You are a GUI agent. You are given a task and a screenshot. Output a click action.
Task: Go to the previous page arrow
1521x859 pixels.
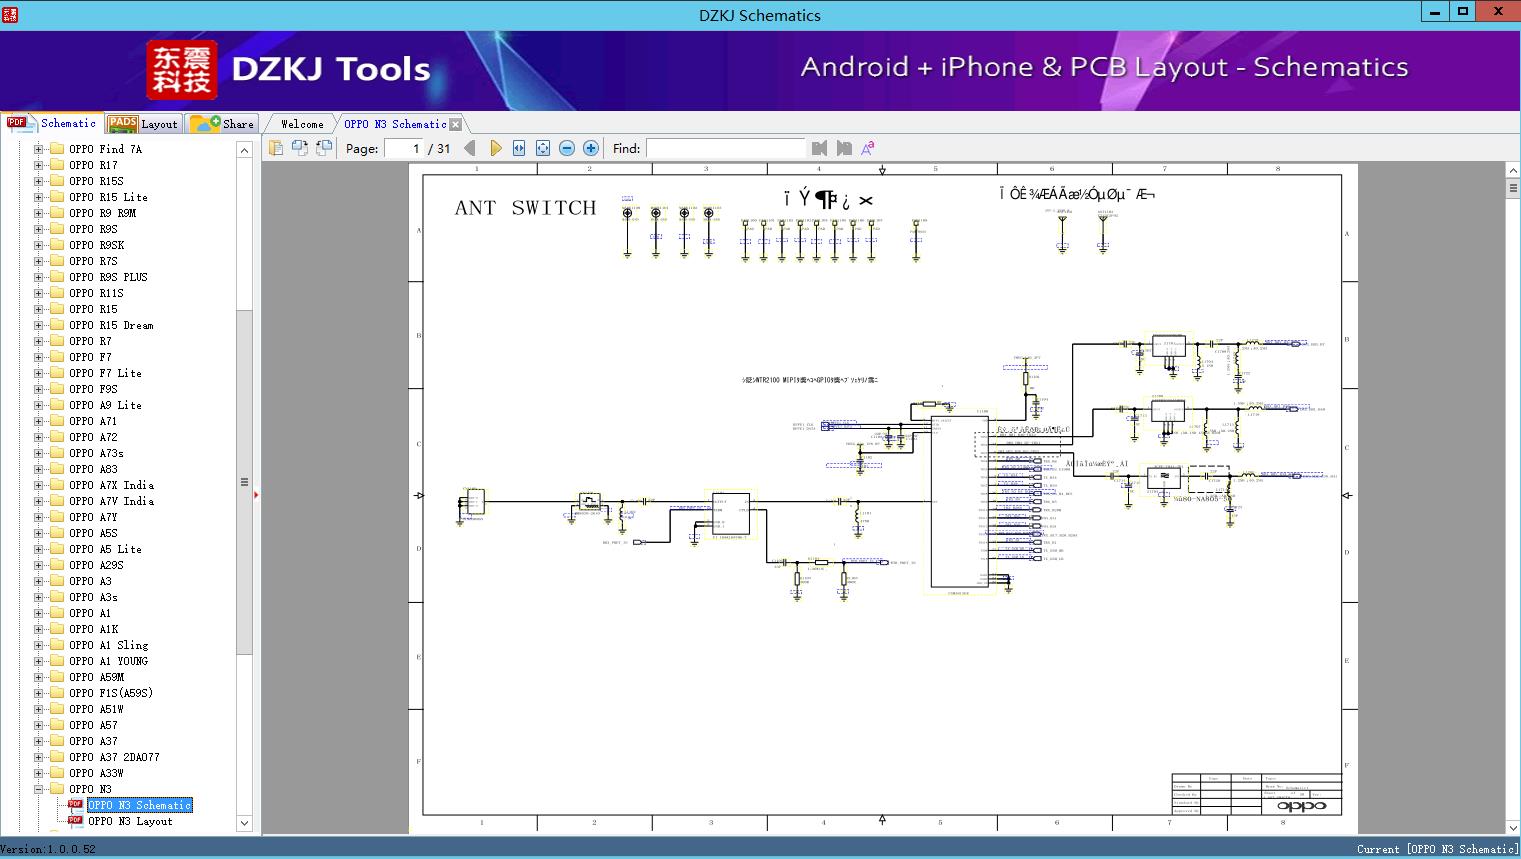(470, 148)
